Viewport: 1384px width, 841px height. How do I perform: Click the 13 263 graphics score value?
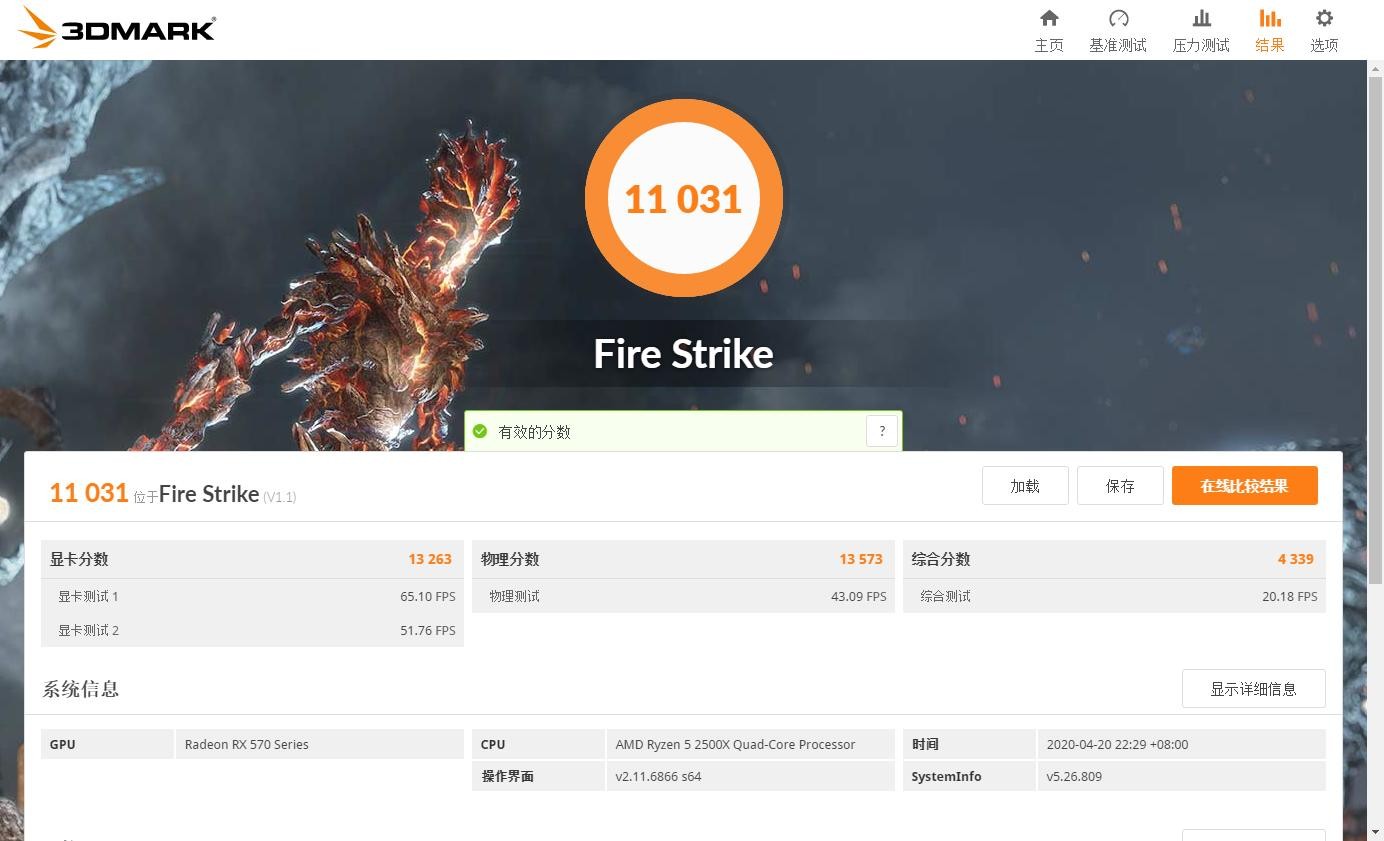pos(430,559)
